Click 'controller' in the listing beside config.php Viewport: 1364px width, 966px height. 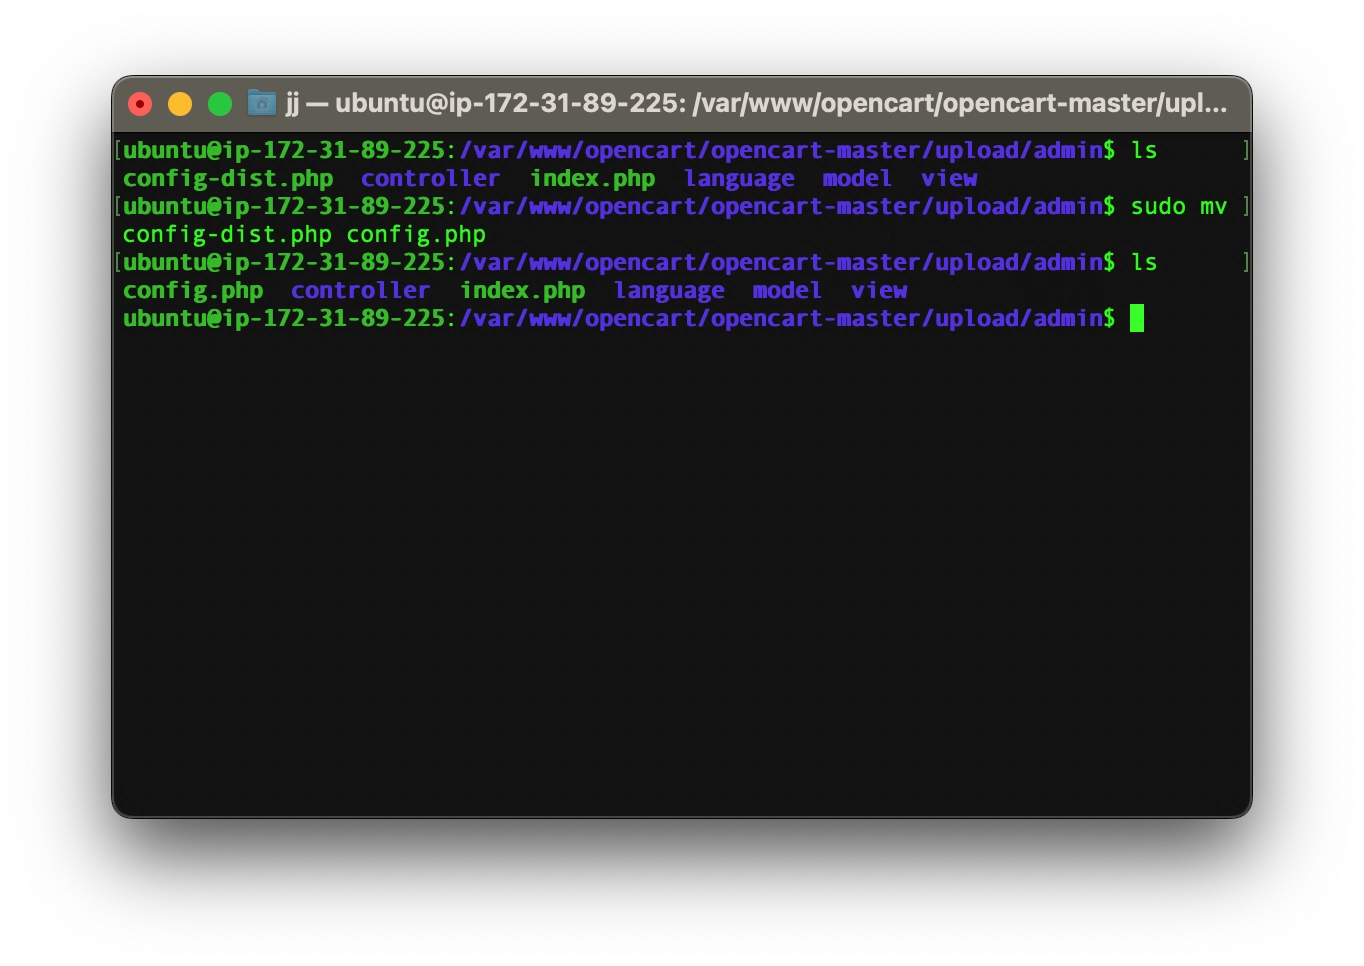click(x=361, y=290)
